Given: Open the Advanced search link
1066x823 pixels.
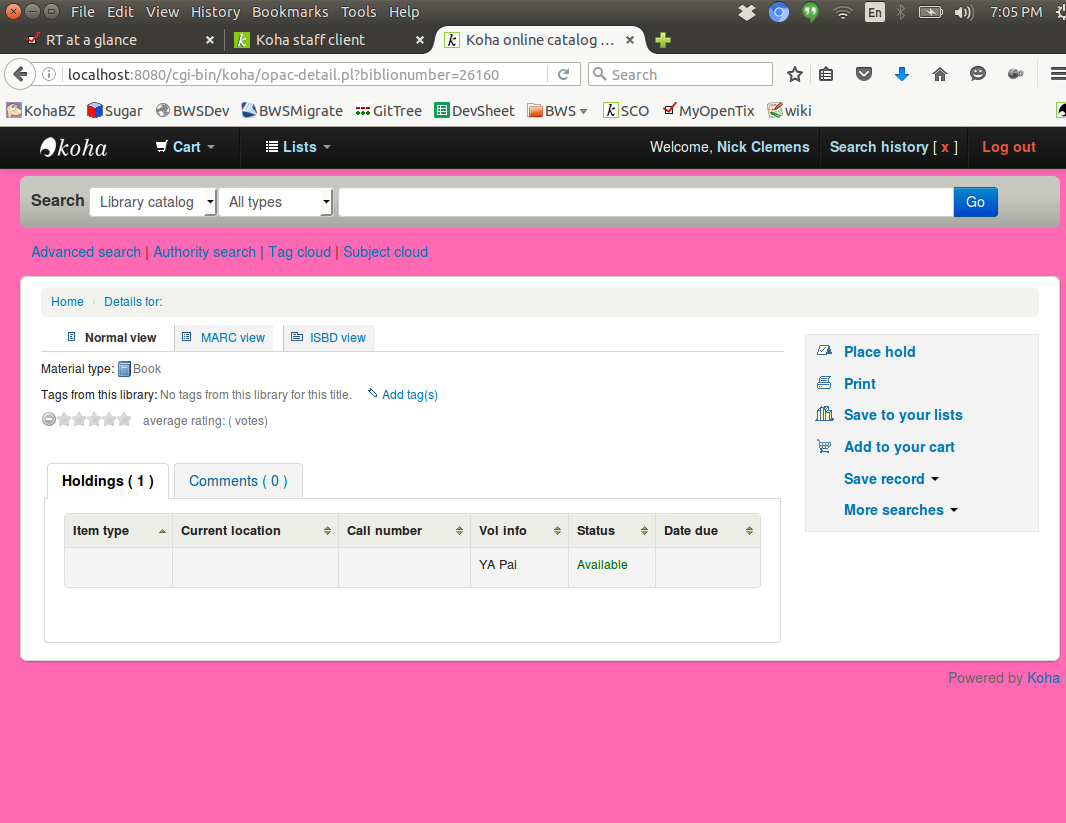Looking at the screenshot, I should pyautogui.click(x=86, y=252).
